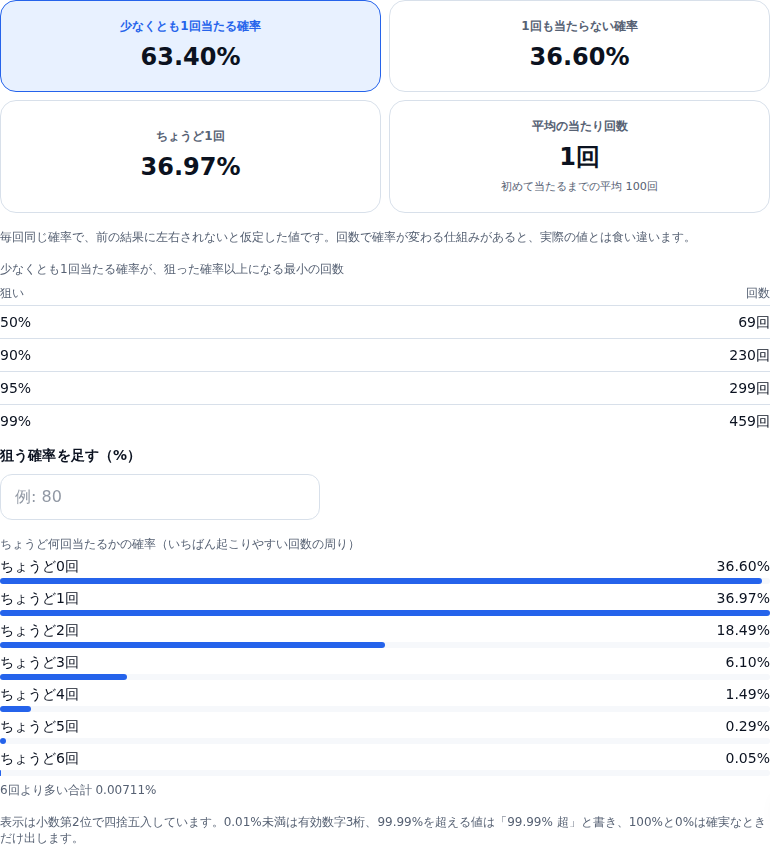Click the ちょうど3回 probability bar
The image size is (770, 846).
coord(385,677)
